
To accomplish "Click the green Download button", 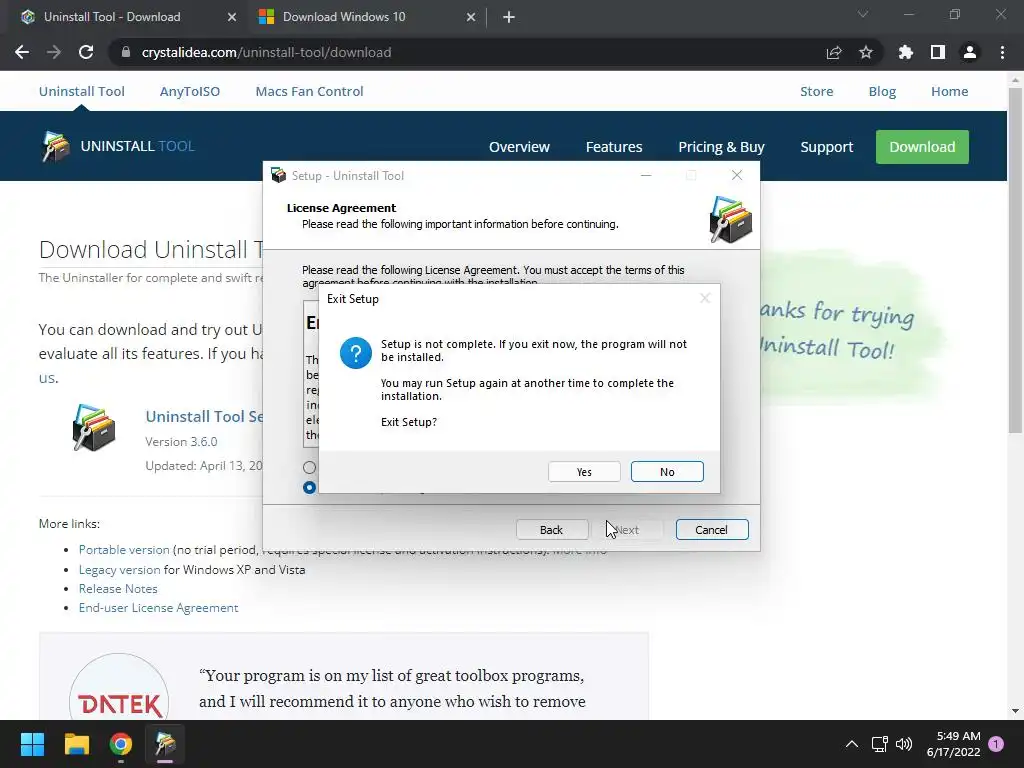I will (x=922, y=147).
